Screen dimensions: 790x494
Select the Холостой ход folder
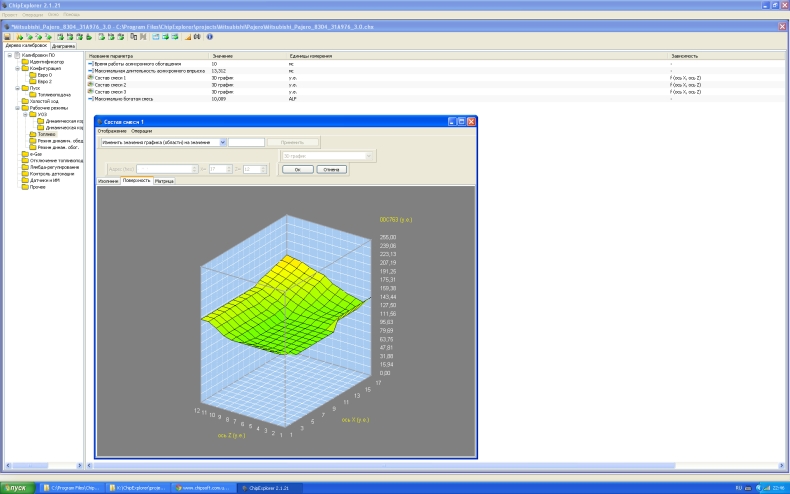[x=44, y=101]
